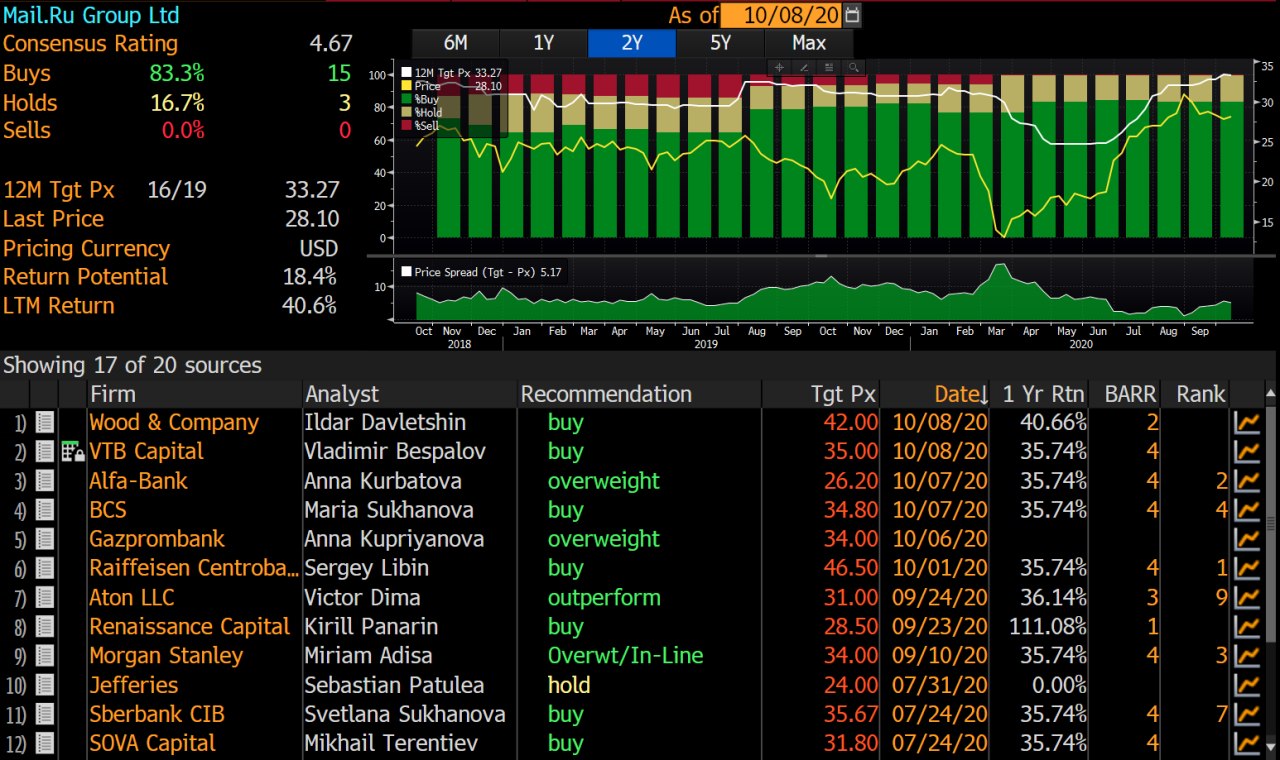
Task: Select the 46.50 target price cell
Action: pyautogui.click(x=851, y=568)
